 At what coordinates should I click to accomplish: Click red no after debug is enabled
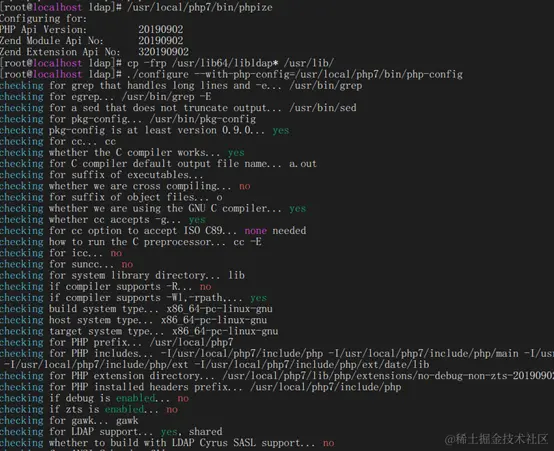pos(183,399)
